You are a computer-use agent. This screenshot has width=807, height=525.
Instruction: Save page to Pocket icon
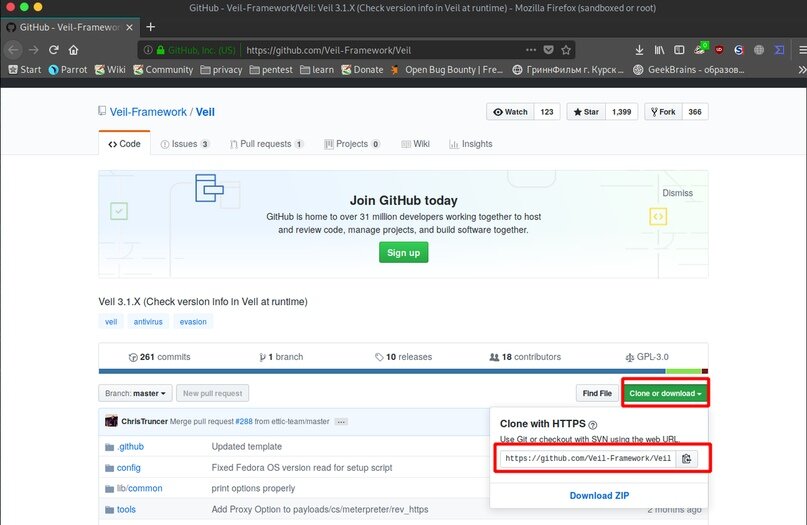[x=549, y=50]
